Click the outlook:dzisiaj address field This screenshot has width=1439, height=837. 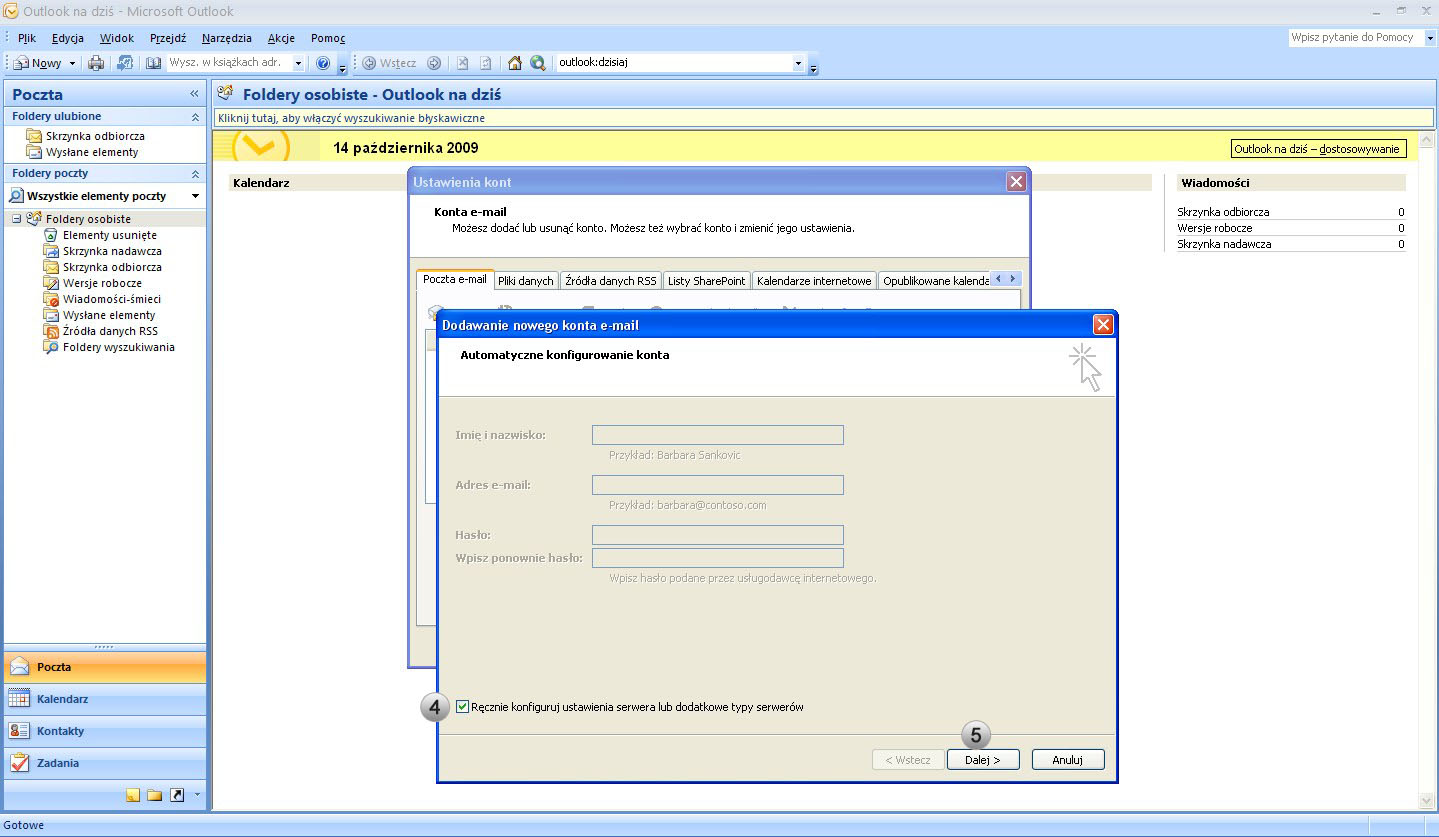coord(673,63)
